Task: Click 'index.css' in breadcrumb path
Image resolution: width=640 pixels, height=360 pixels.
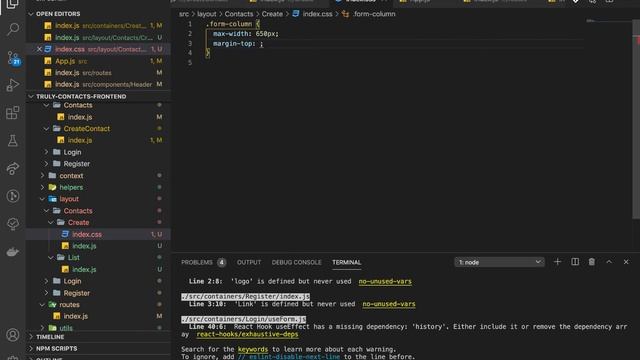Action: pyautogui.click(x=317, y=14)
